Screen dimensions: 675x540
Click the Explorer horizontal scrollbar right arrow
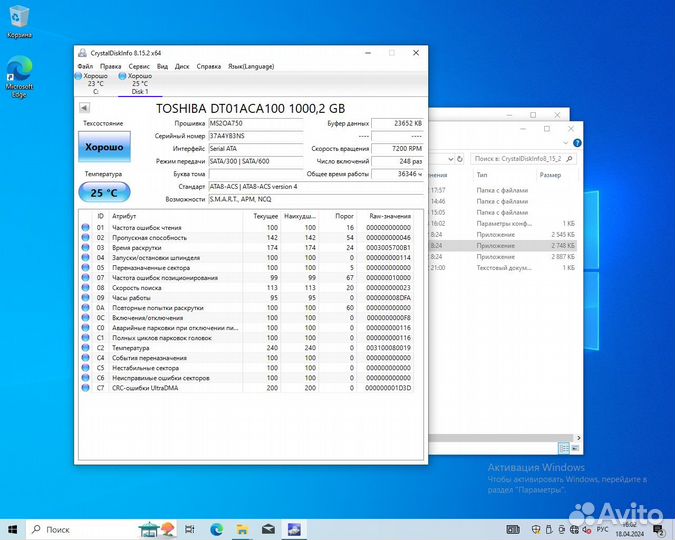click(578, 438)
